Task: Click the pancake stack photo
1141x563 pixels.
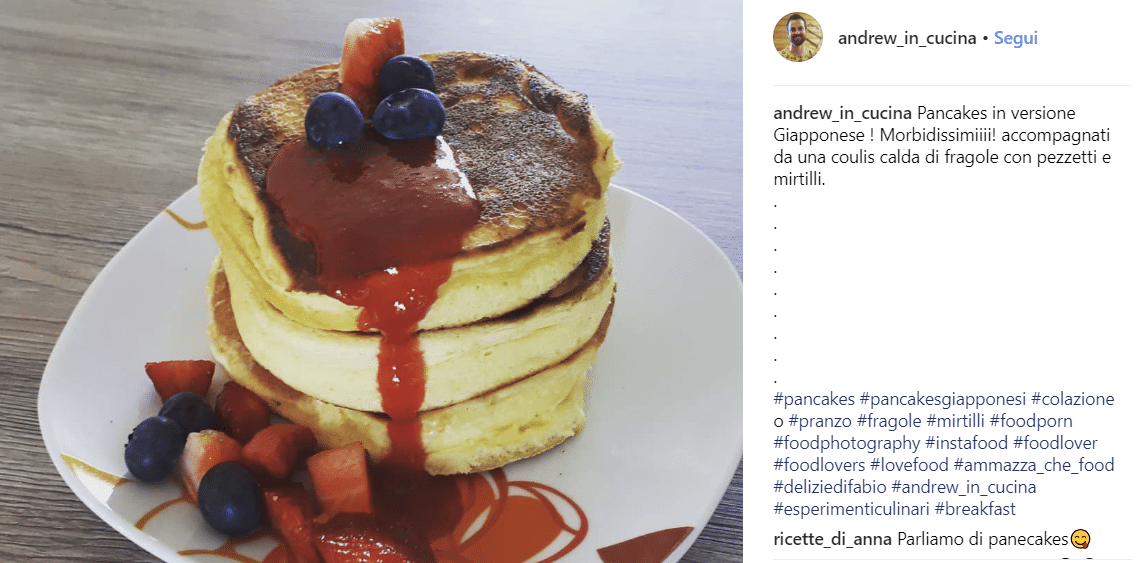Action: tap(371, 282)
